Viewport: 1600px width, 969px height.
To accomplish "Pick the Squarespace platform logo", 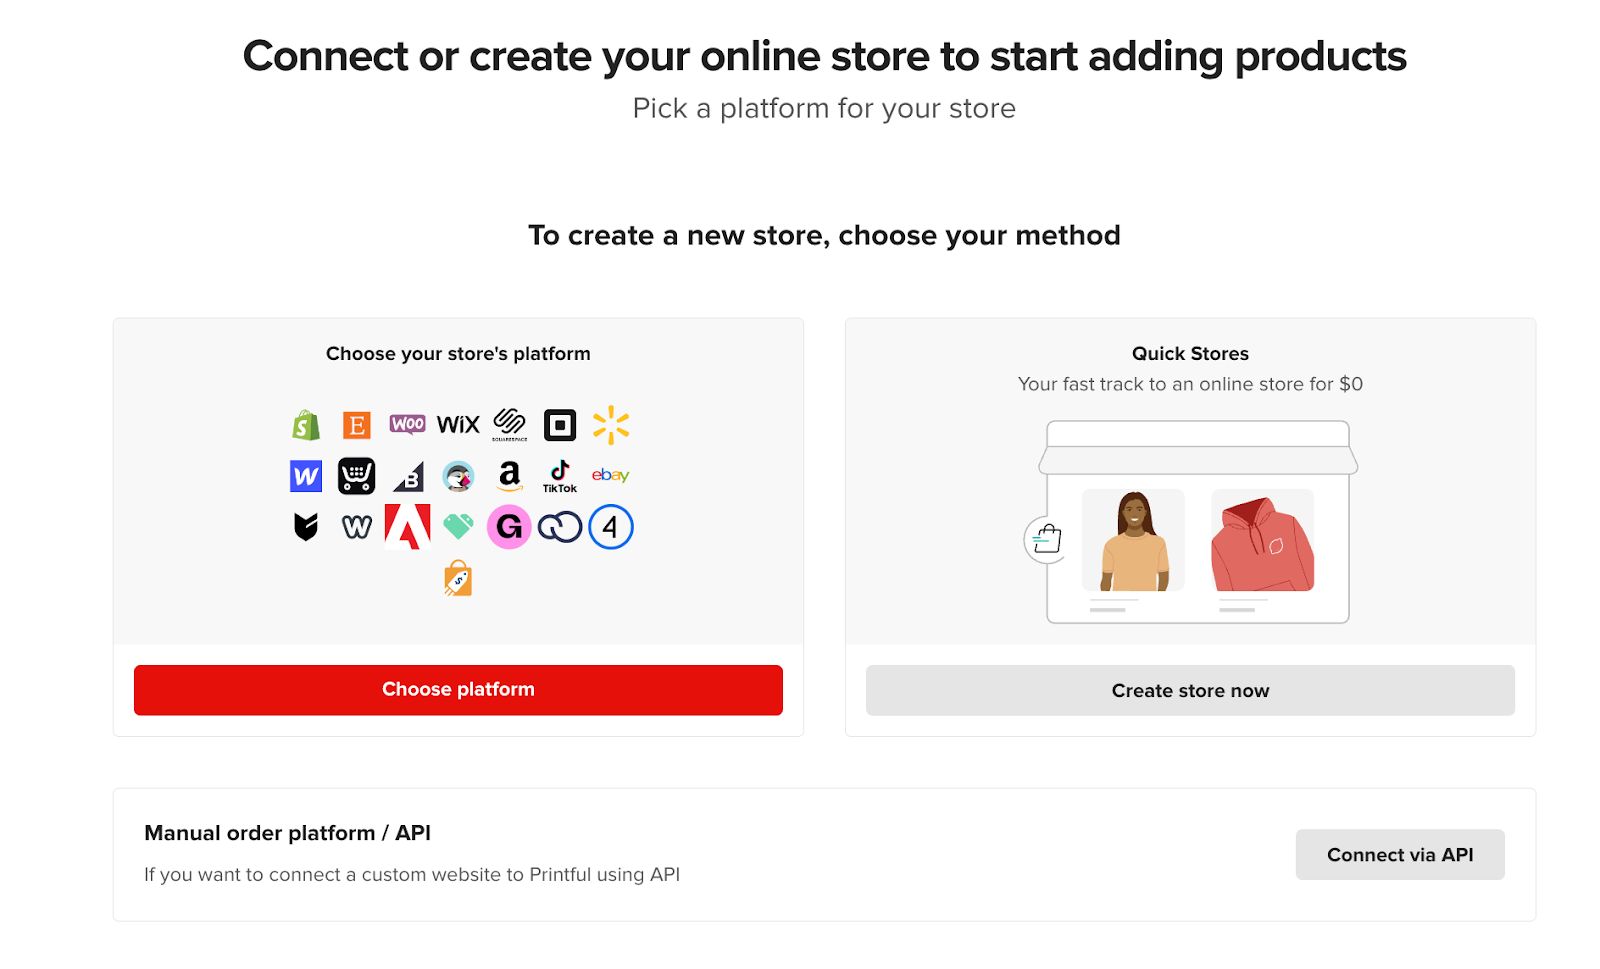I will point(509,424).
